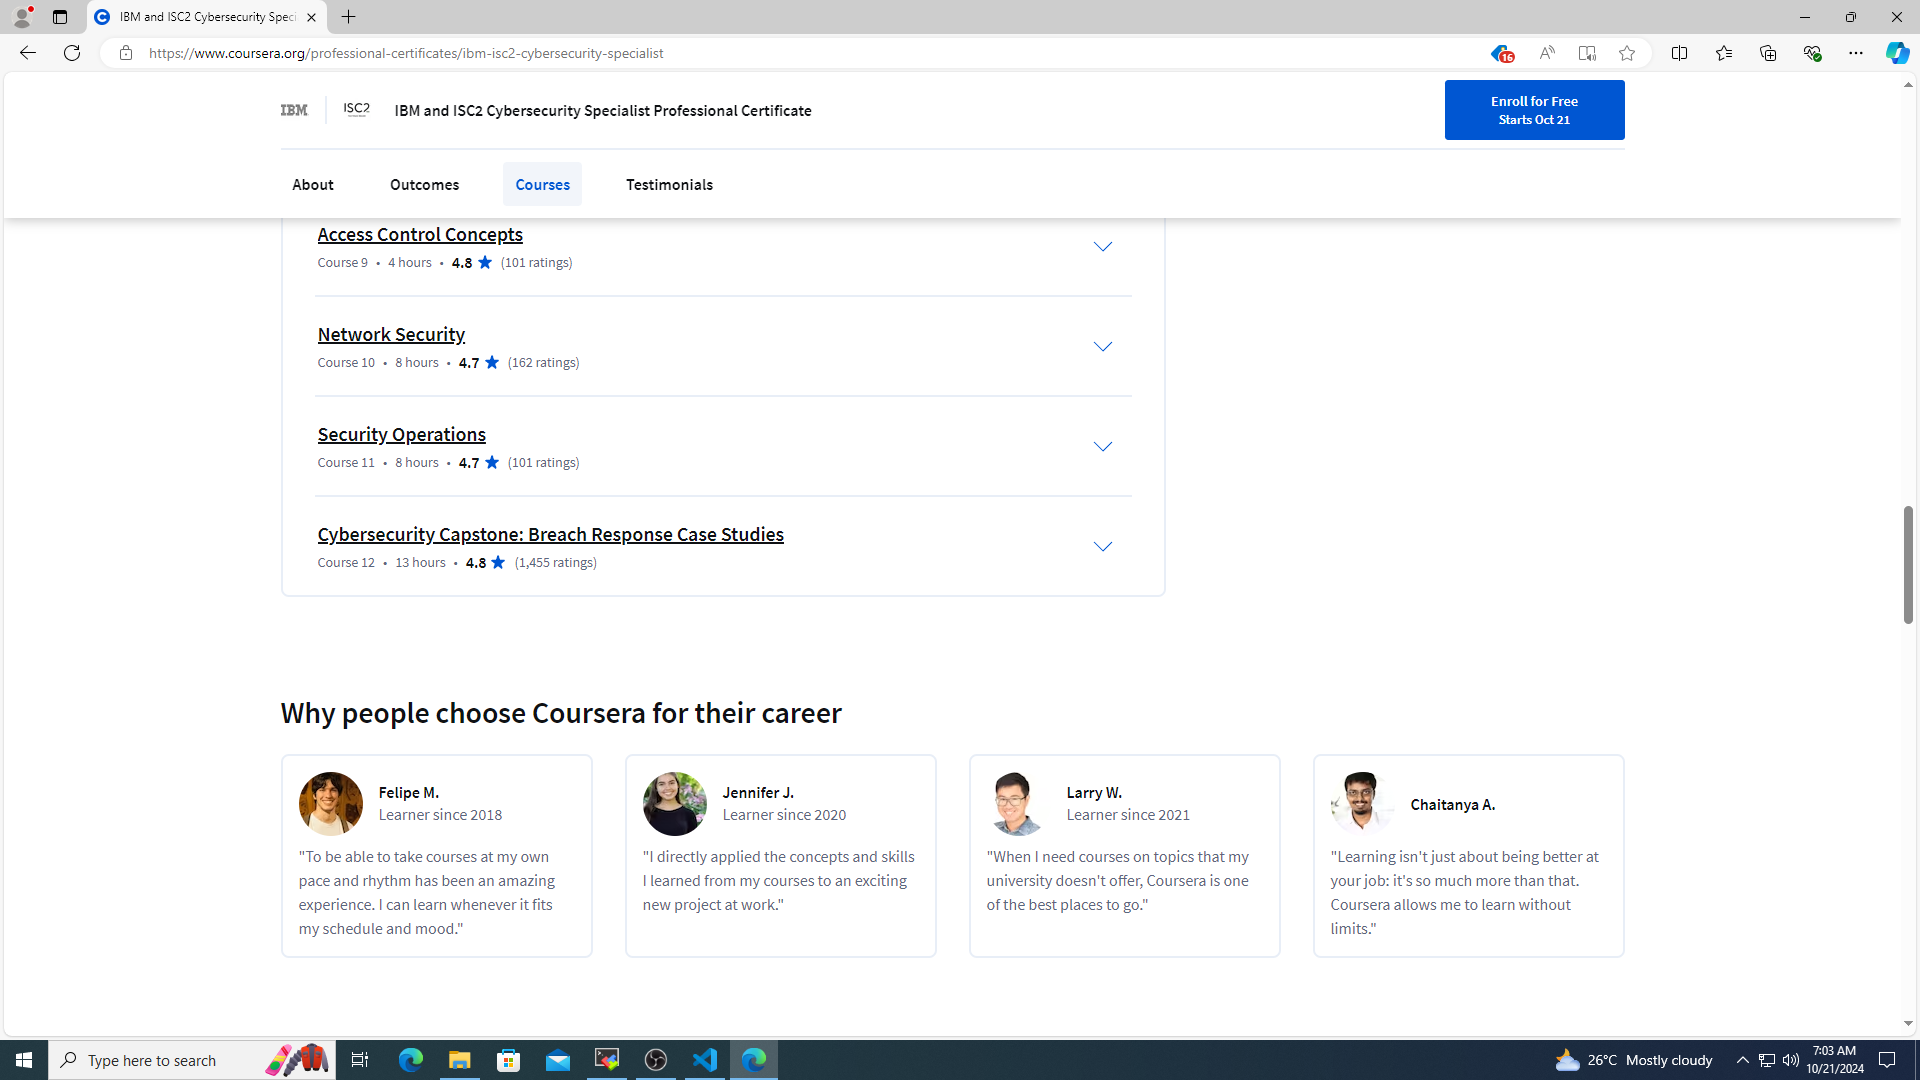
Task: Click the IBM logo in header
Action: tap(294, 110)
